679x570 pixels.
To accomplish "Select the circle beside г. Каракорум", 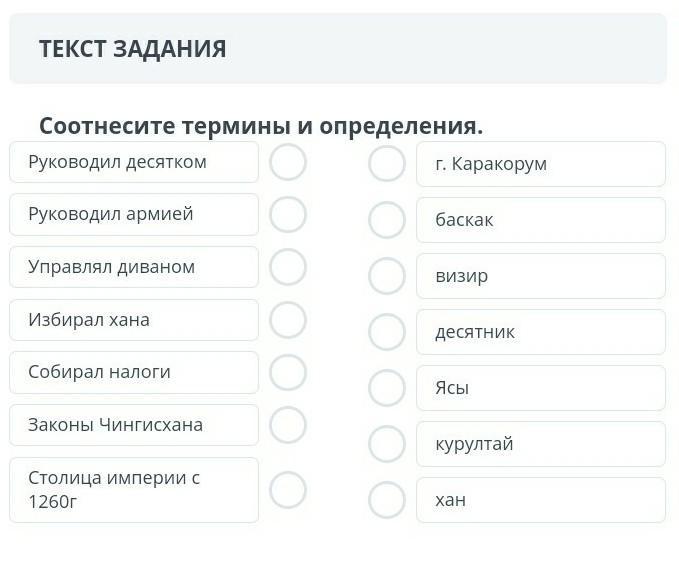I will click(387, 164).
